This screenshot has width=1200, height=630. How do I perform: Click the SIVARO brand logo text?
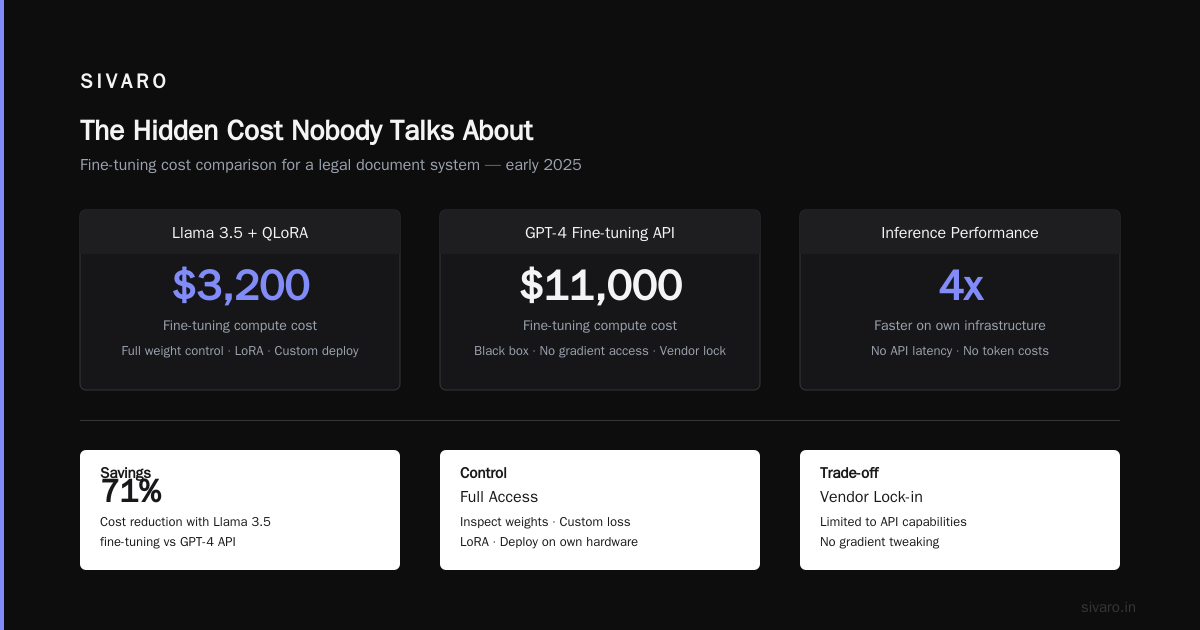(124, 81)
